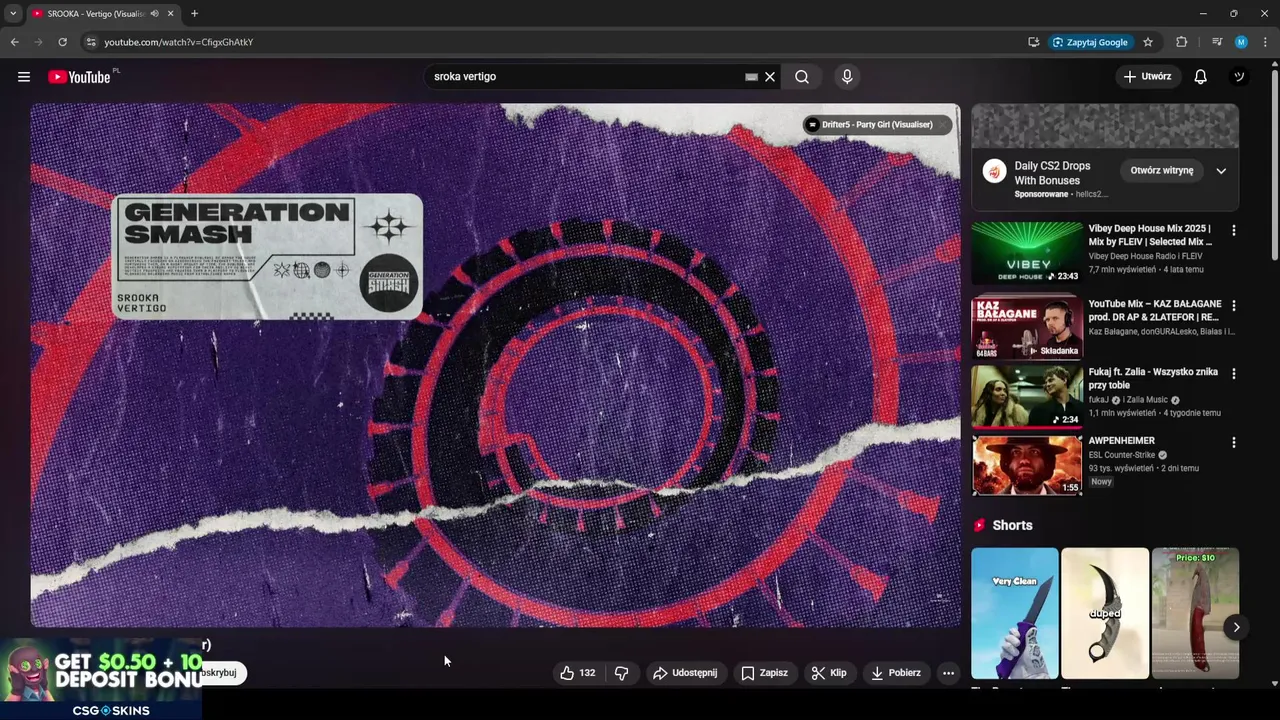
Task: Open Chrome three-dot menu
Action: (1266, 42)
